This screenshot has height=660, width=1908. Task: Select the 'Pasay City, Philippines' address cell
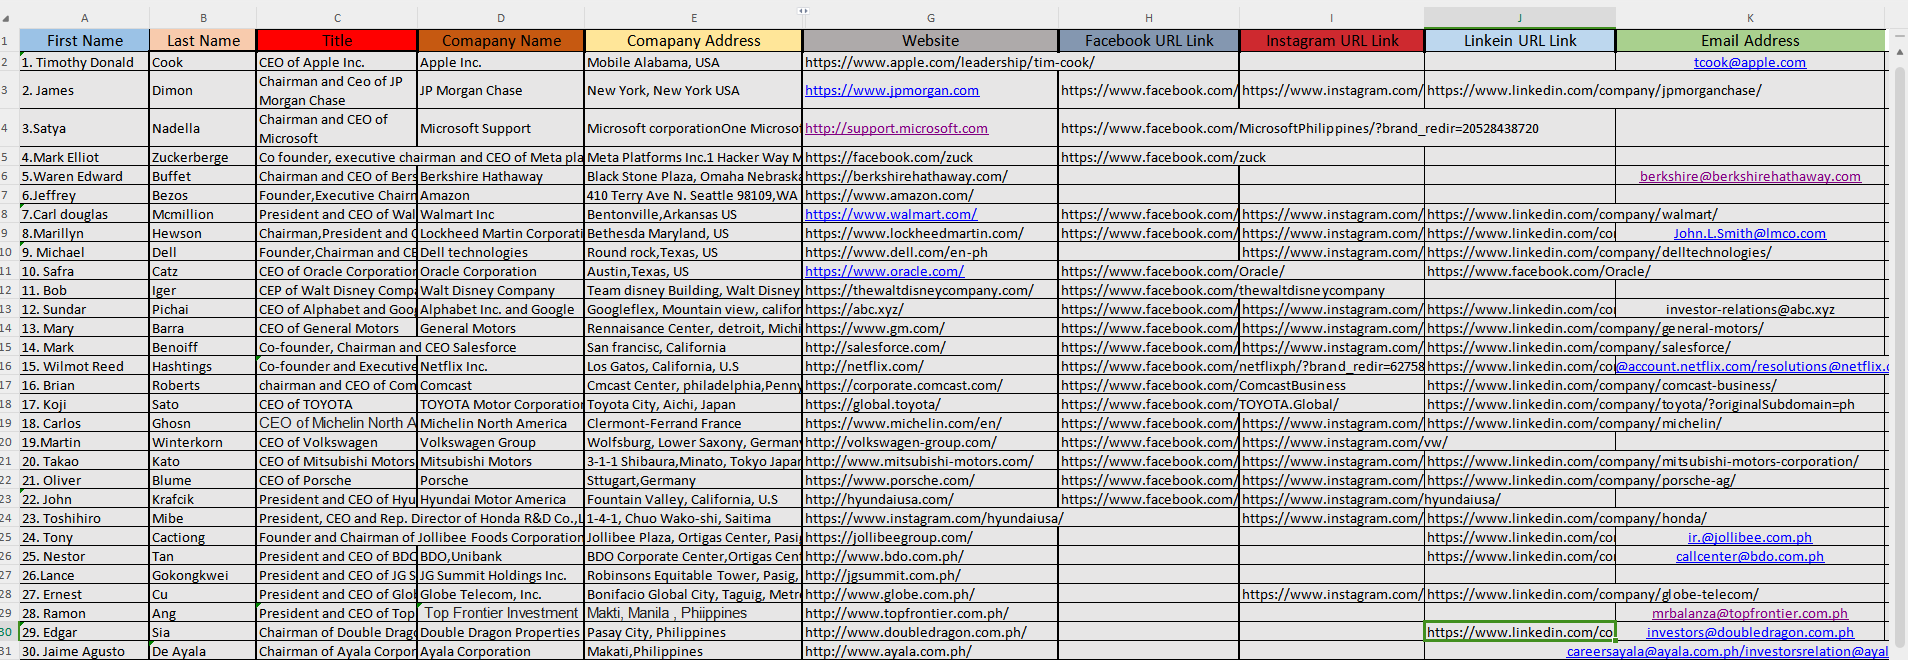(693, 632)
